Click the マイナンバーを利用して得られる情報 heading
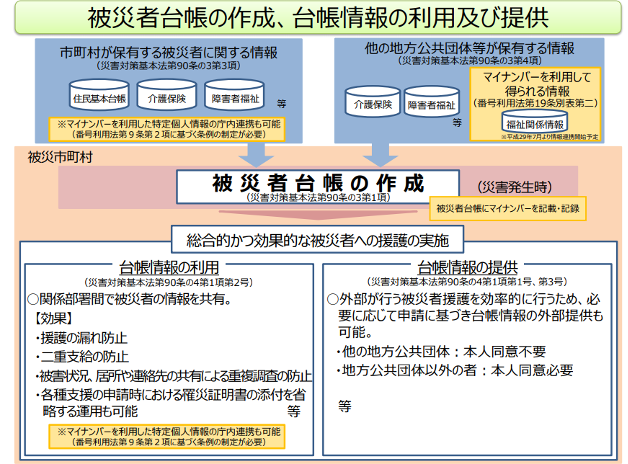 [x=537, y=84]
